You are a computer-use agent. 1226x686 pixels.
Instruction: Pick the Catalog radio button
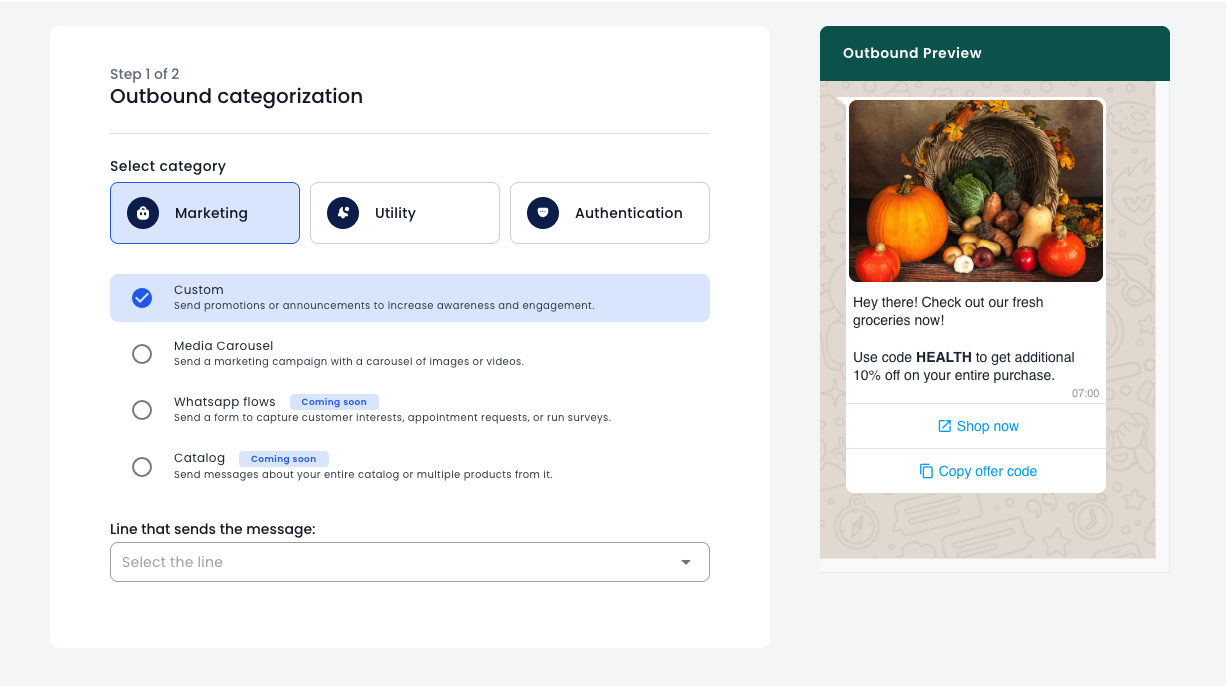coord(142,467)
